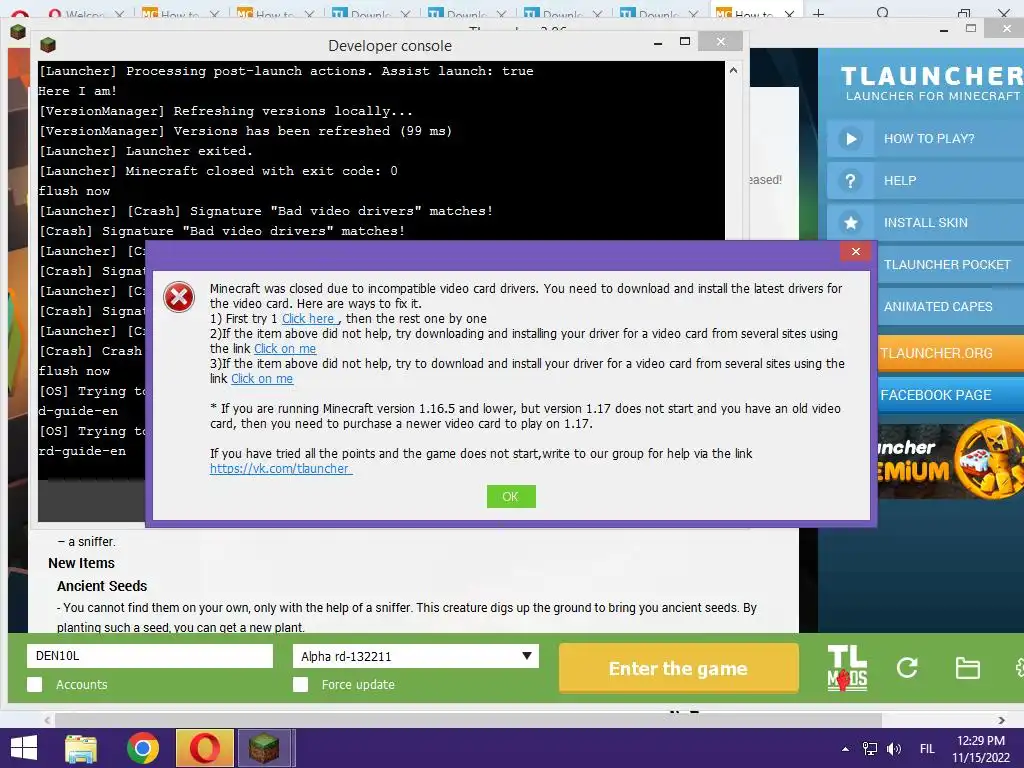This screenshot has height=768, width=1024.
Task: Toggle the Accounts checkbox
Action: pos(35,684)
